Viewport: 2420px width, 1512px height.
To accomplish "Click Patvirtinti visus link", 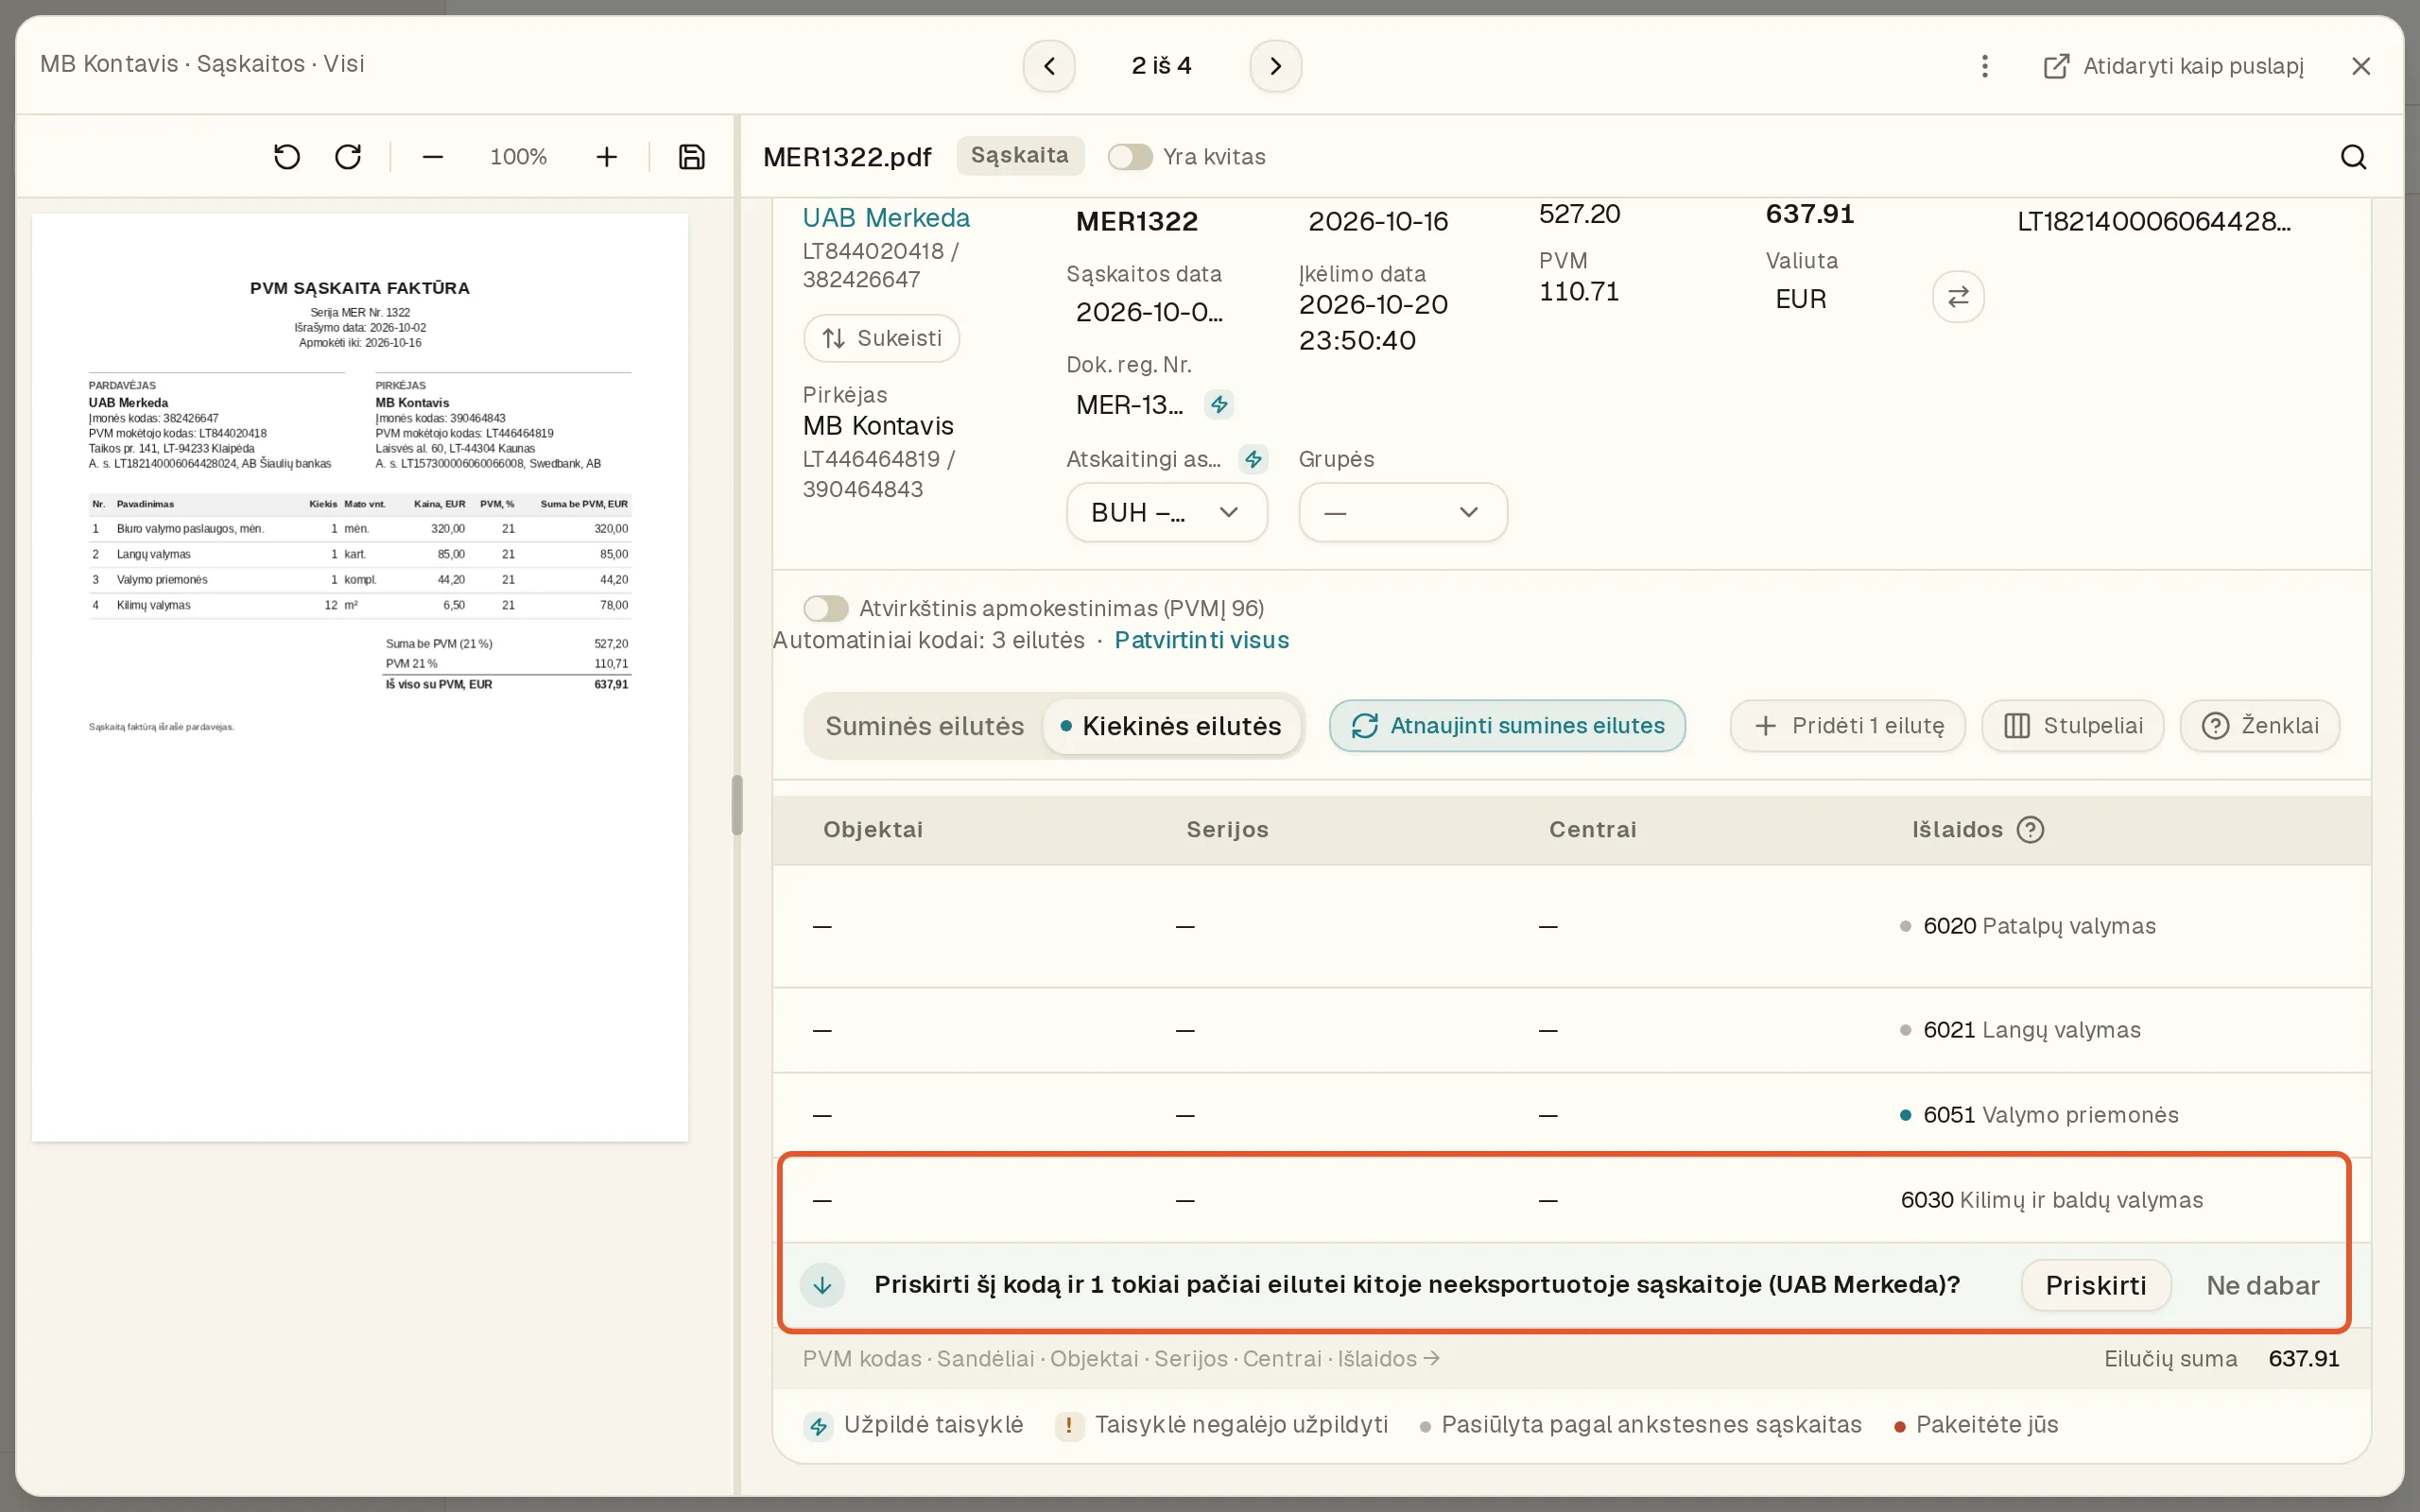I will [1202, 640].
